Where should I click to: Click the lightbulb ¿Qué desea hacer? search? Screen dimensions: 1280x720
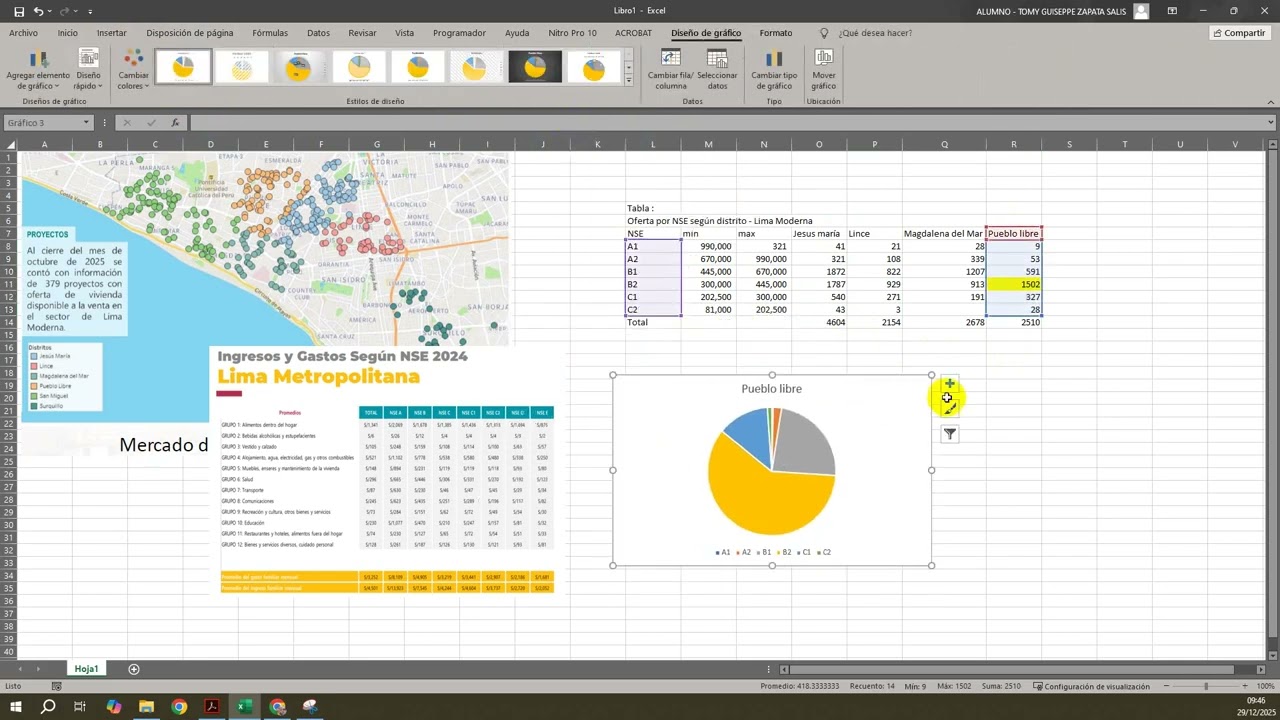click(865, 33)
